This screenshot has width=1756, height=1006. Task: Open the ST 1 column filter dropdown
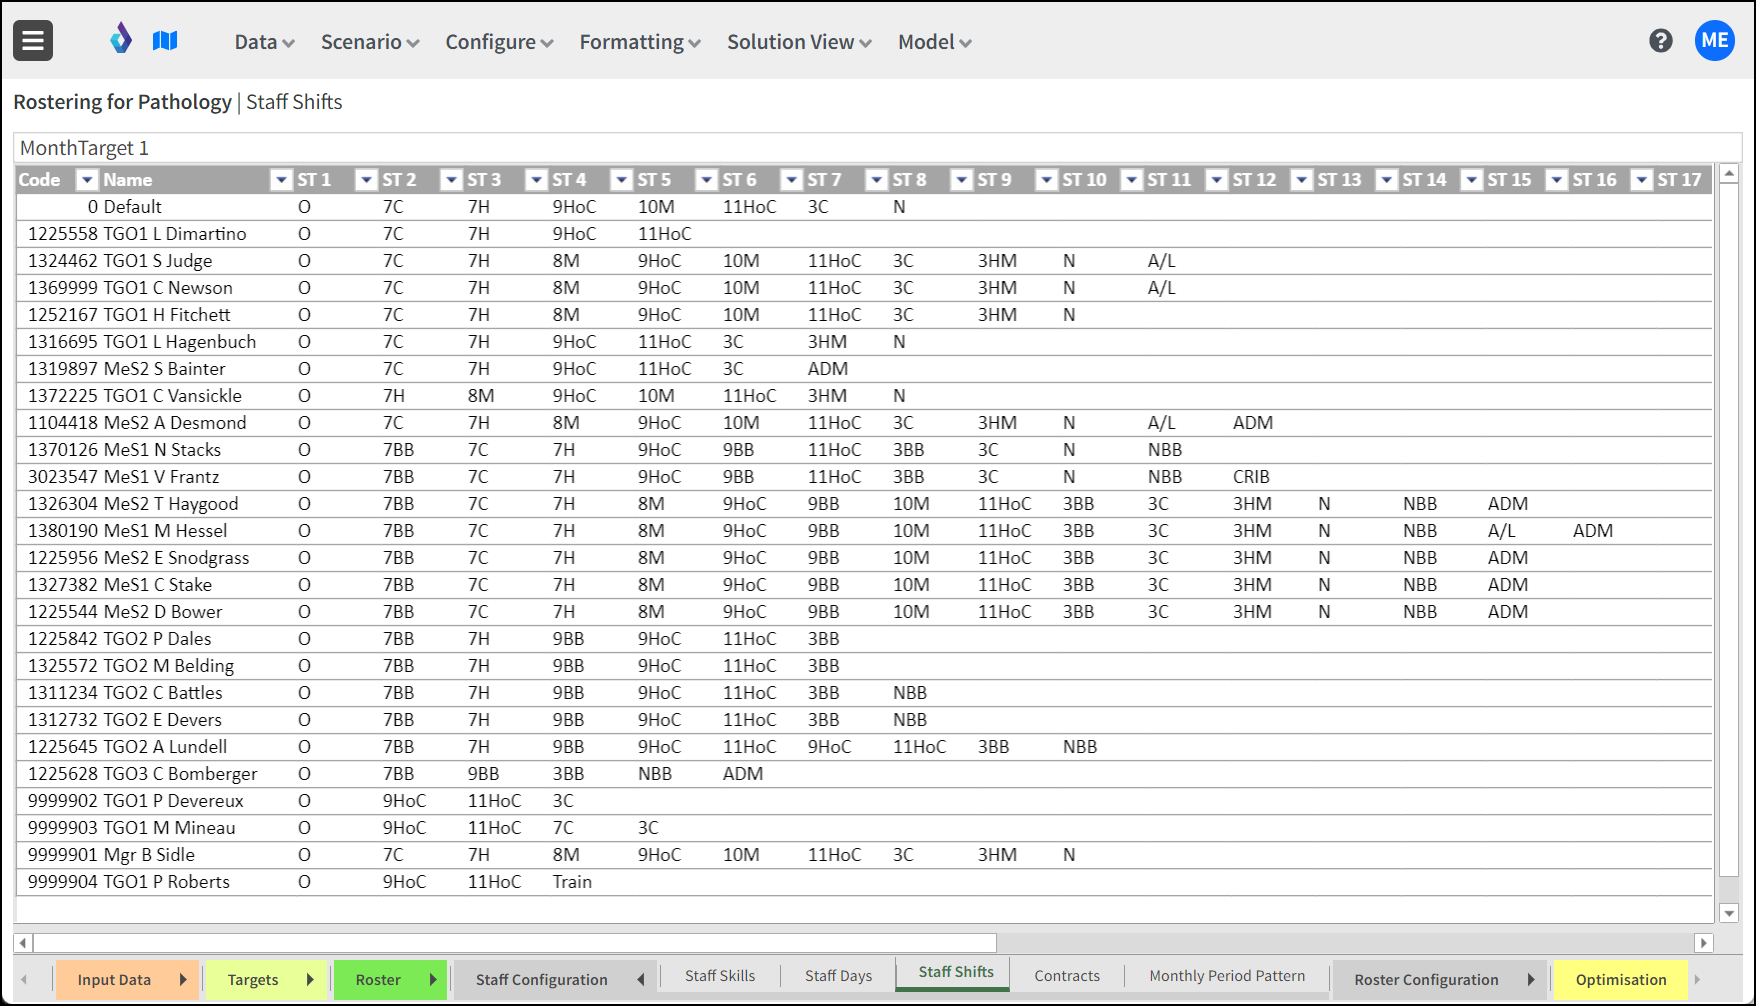click(x=366, y=180)
